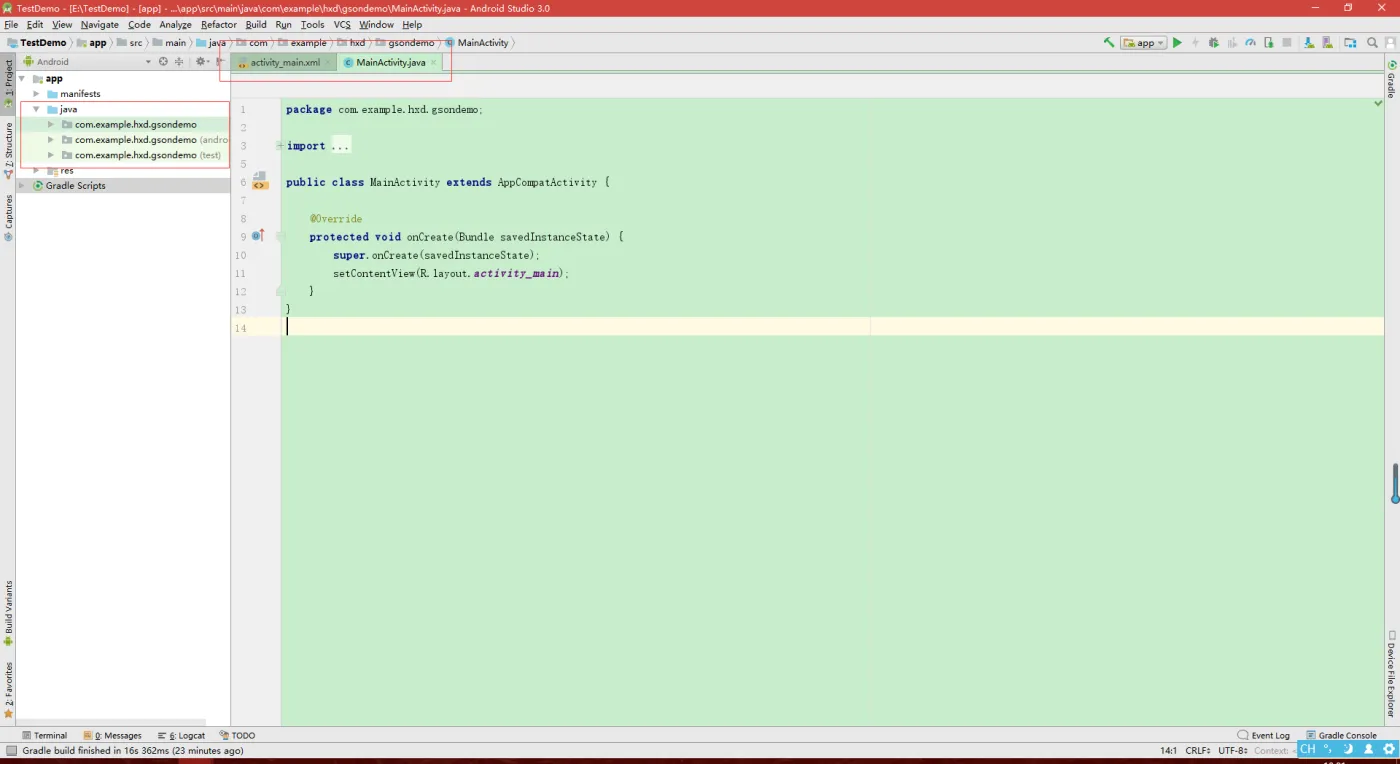Open the Analyze menu
The image size is (1400, 764).
[175, 24]
